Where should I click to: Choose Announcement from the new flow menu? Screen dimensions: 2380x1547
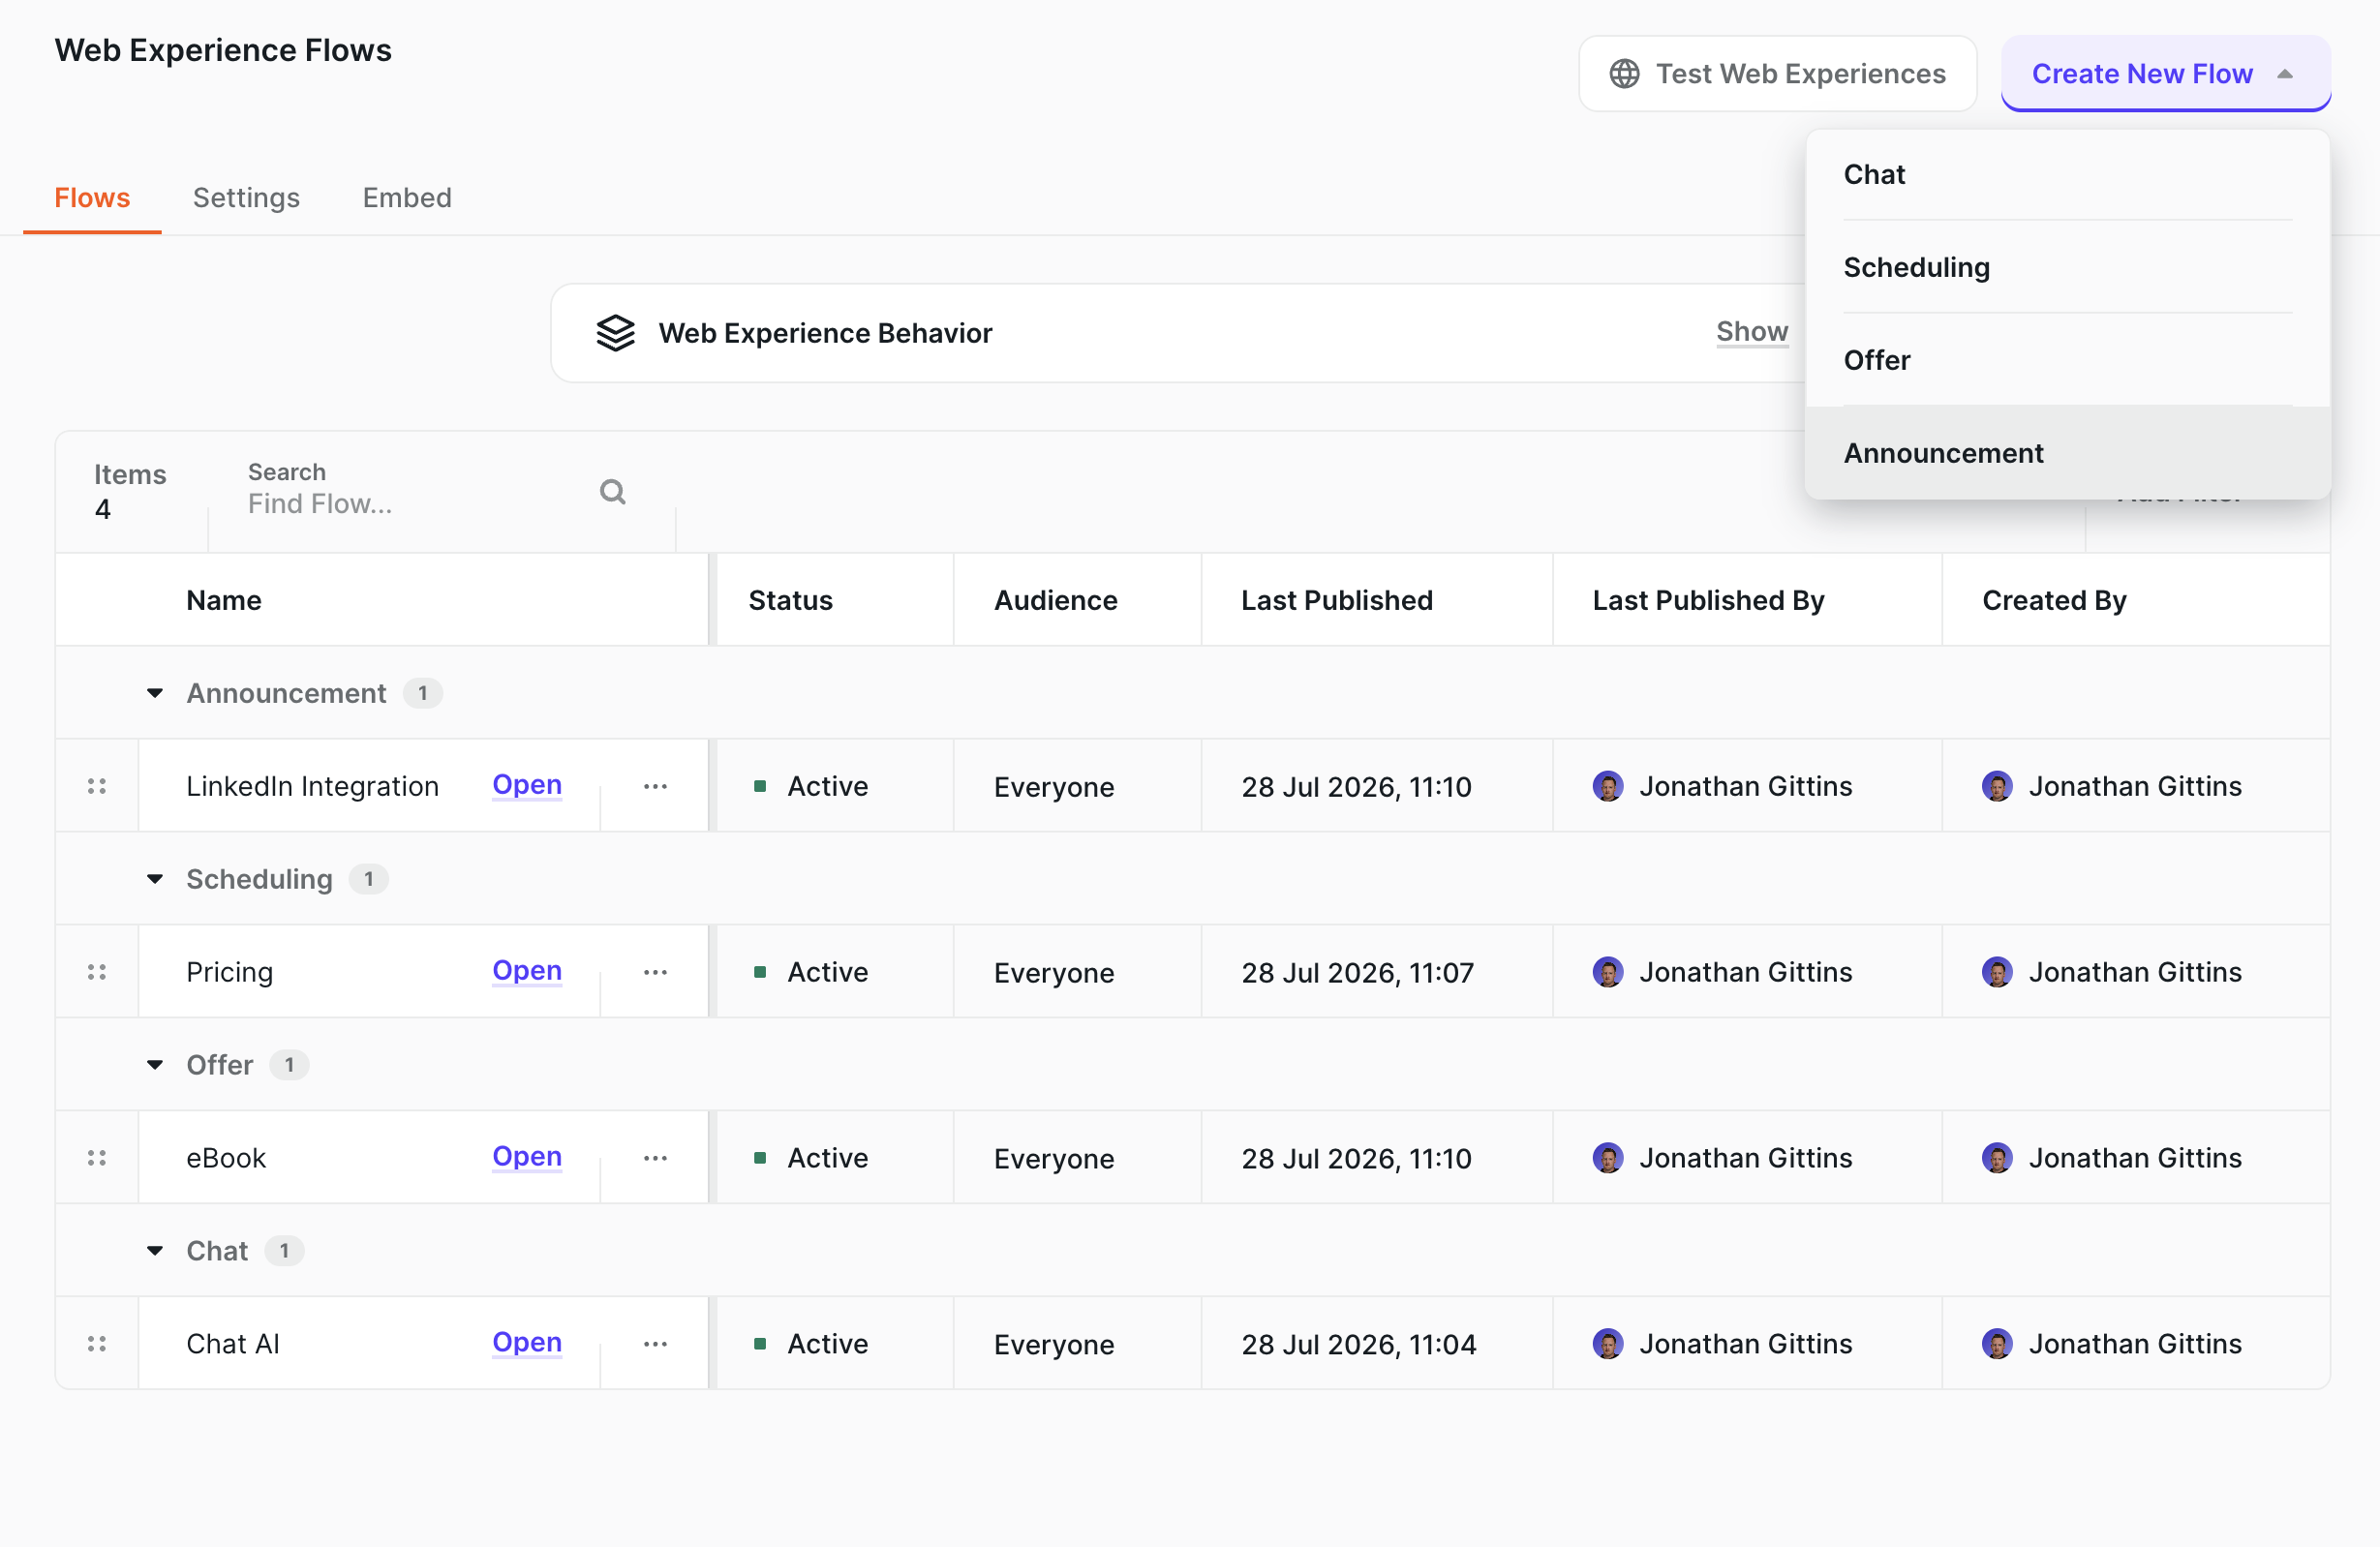[x=2067, y=453]
